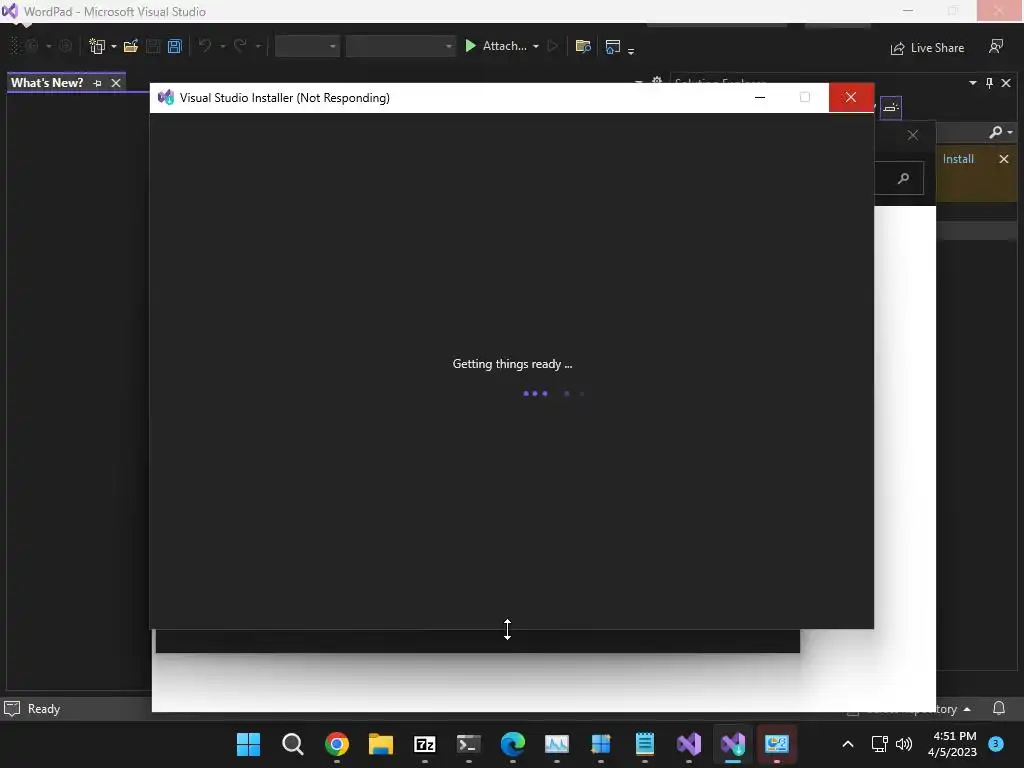
Task: Minimize the Visual Studio Installer window
Action: coord(760,97)
